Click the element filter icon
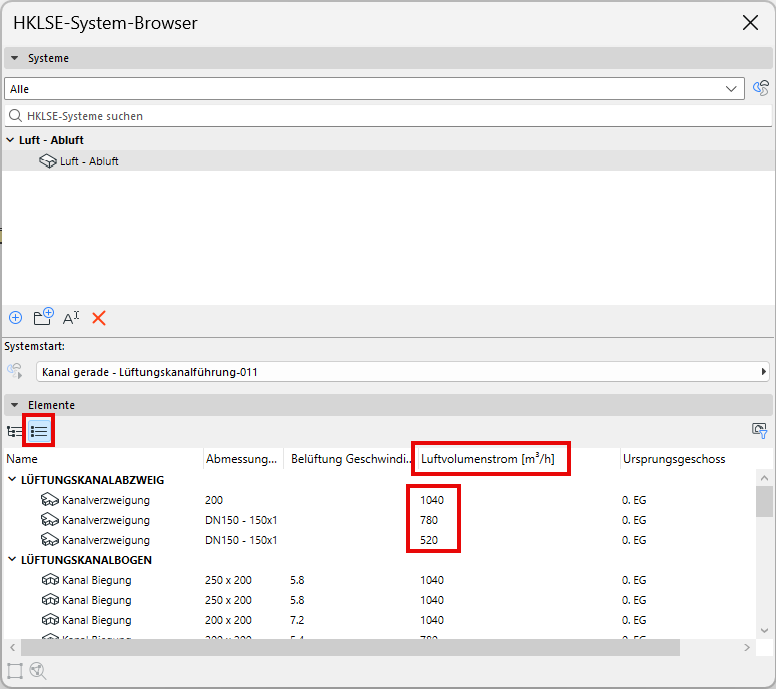Viewport: 776px width, 689px height. 760,431
